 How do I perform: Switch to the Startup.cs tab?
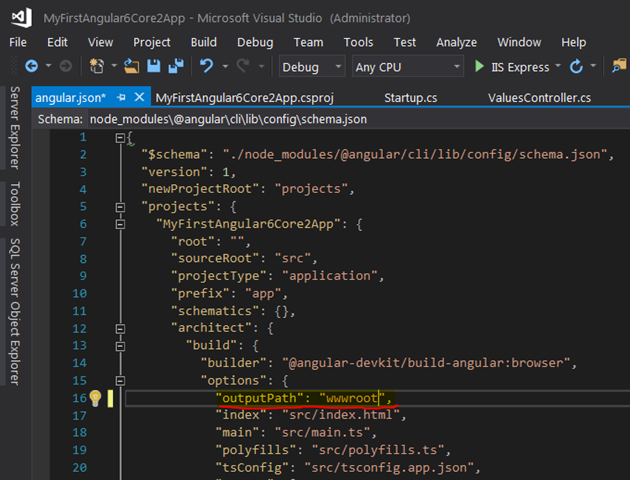[x=410, y=98]
